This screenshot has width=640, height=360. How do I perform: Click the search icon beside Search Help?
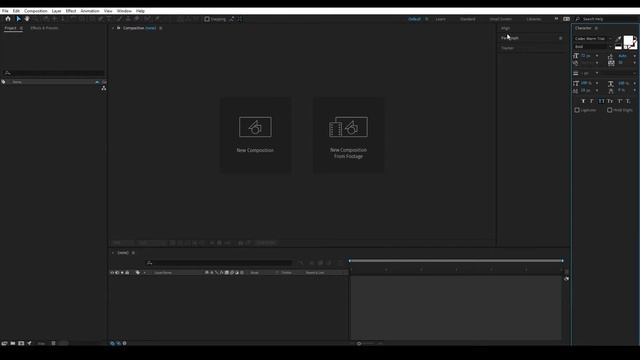pyautogui.click(x=578, y=19)
